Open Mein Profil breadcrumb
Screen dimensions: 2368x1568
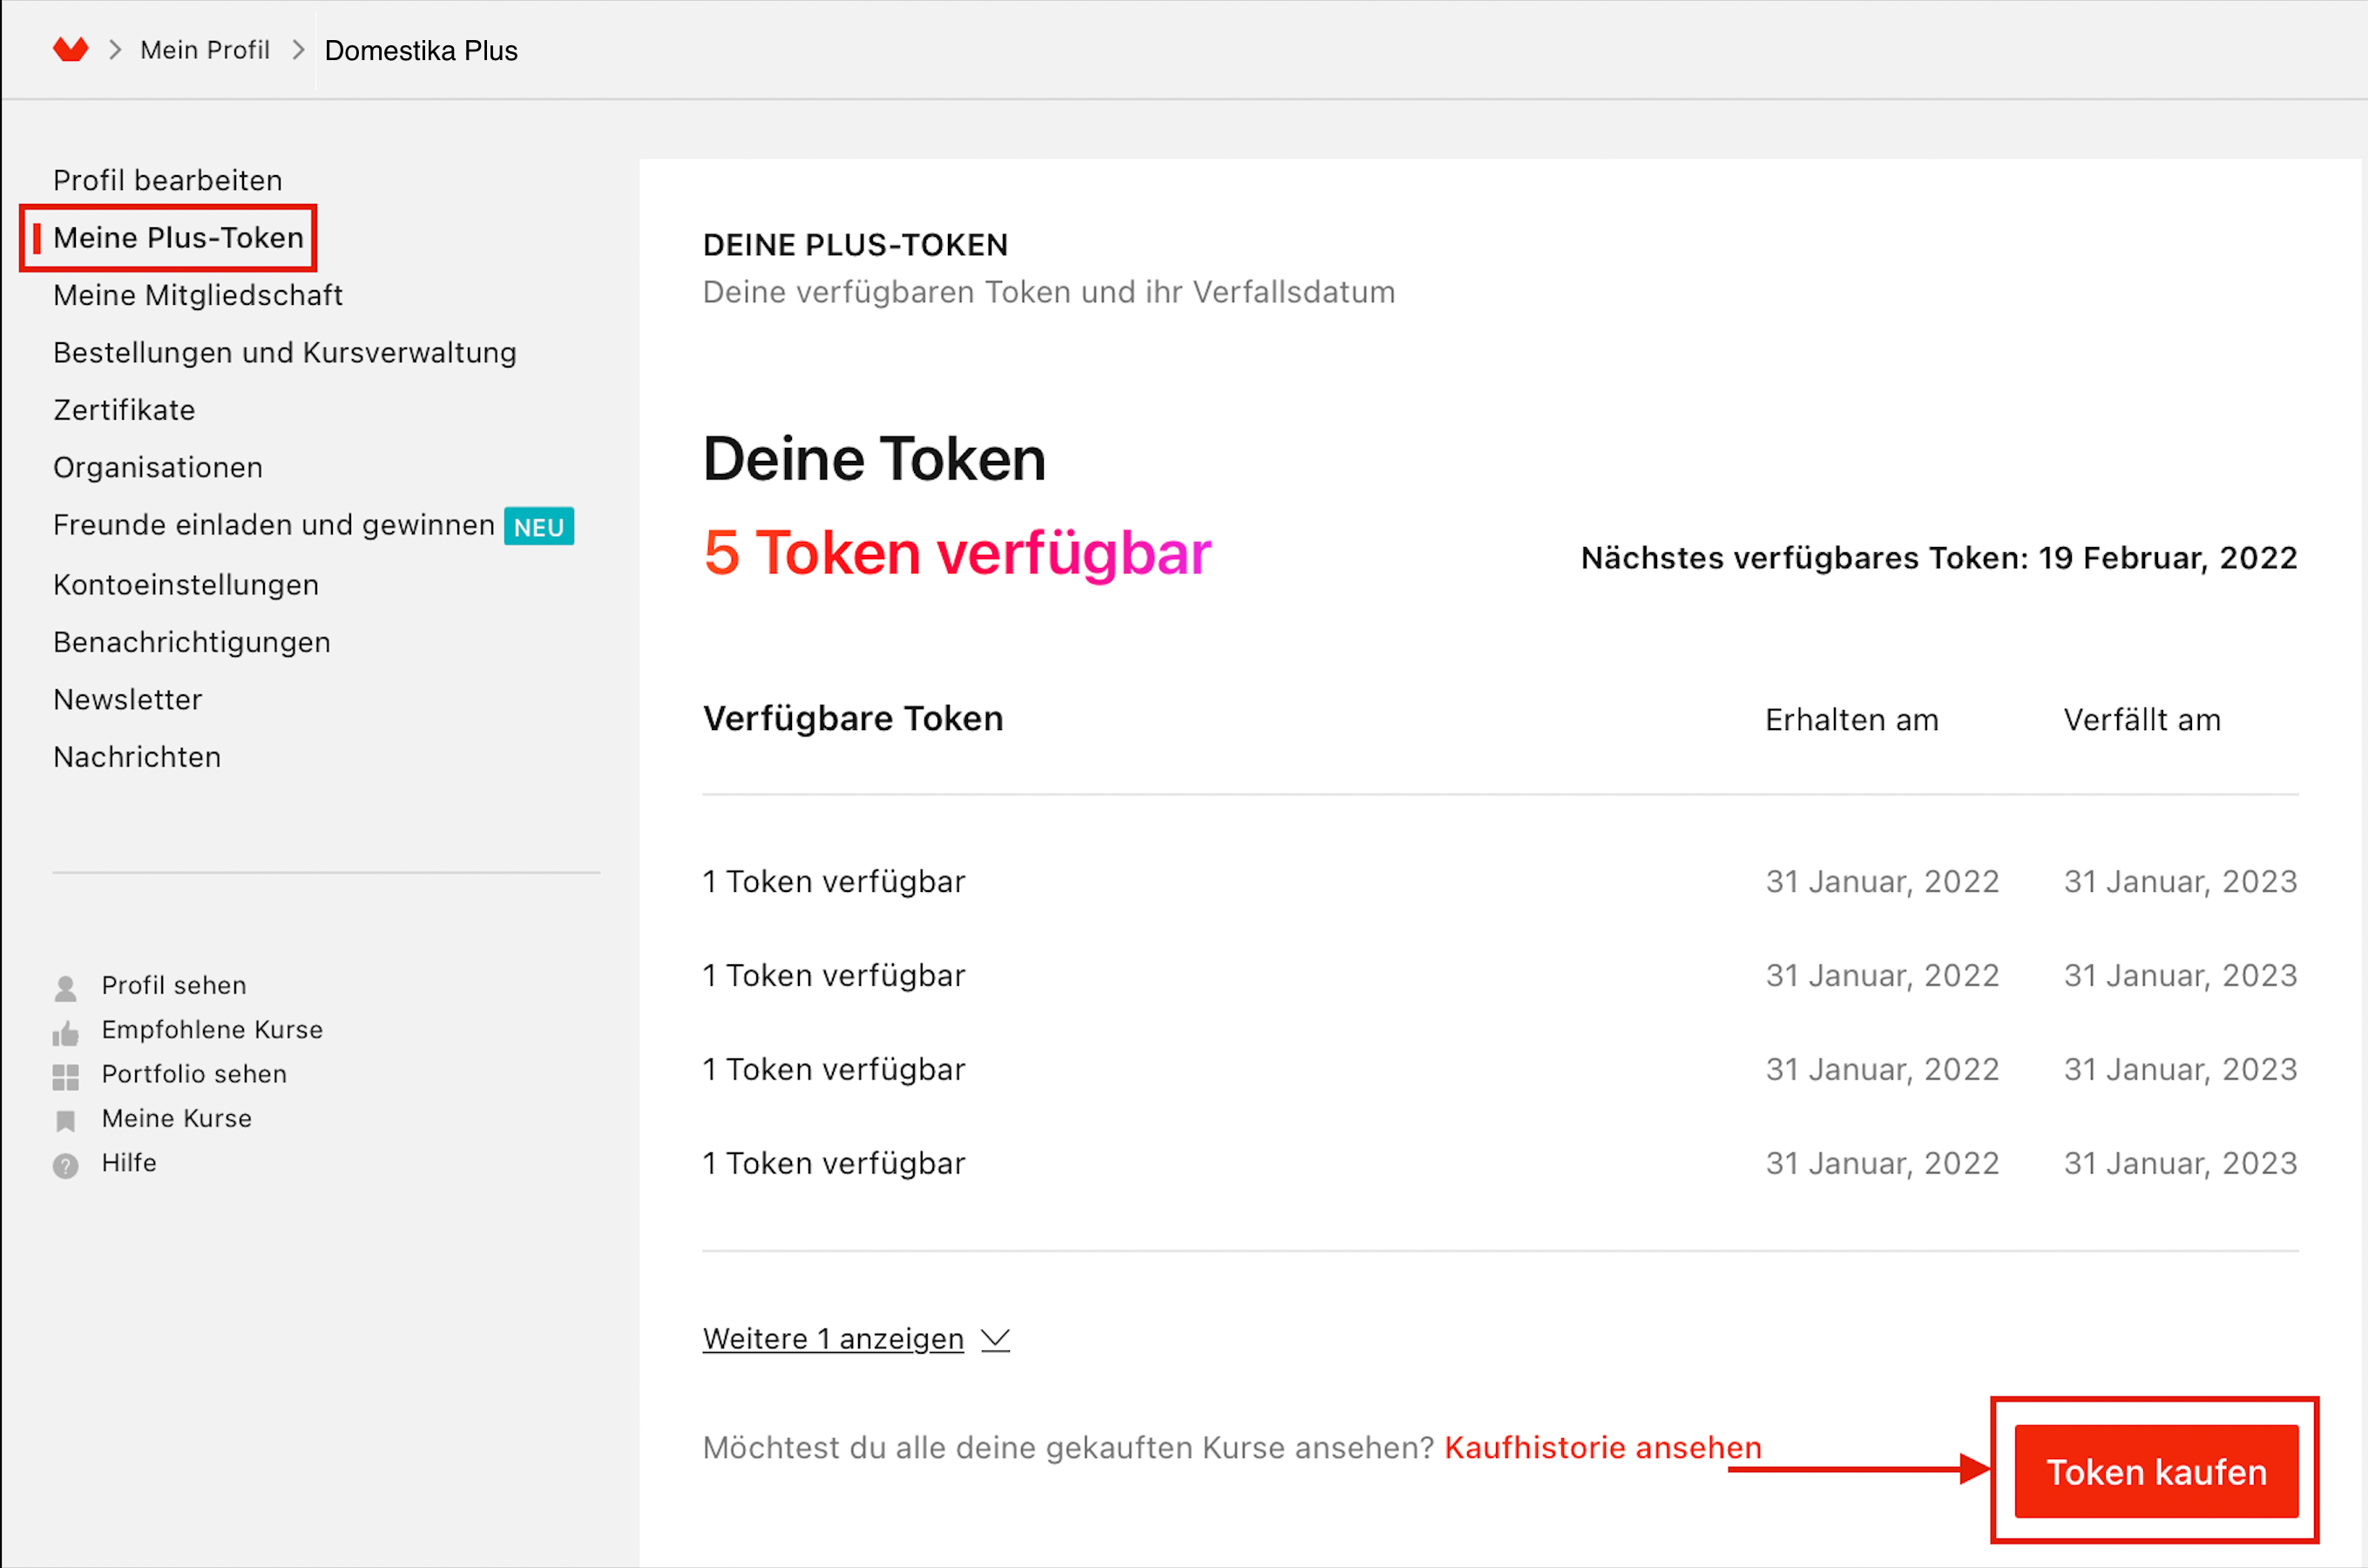click(205, 50)
